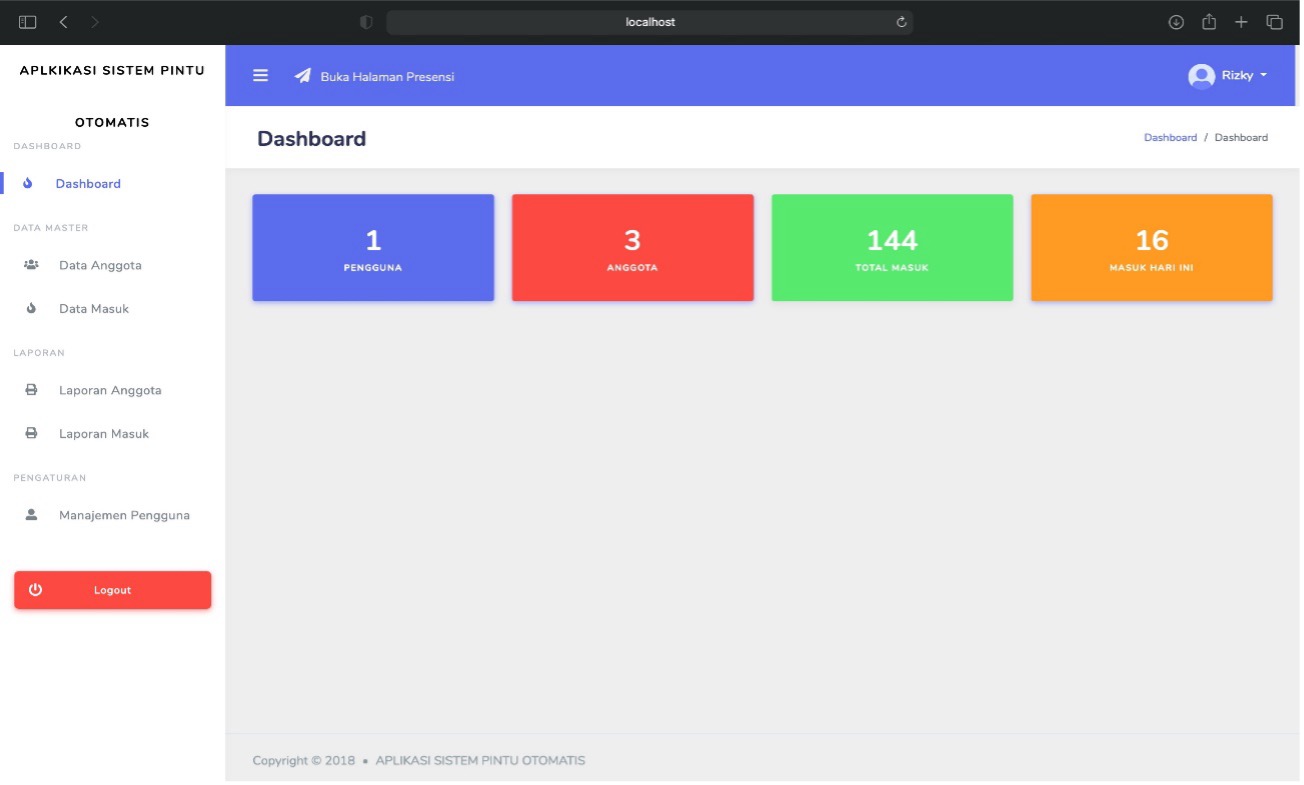1304x785 pixels.
Task: Click the power icon on Logout
Action: coord(35,590)
